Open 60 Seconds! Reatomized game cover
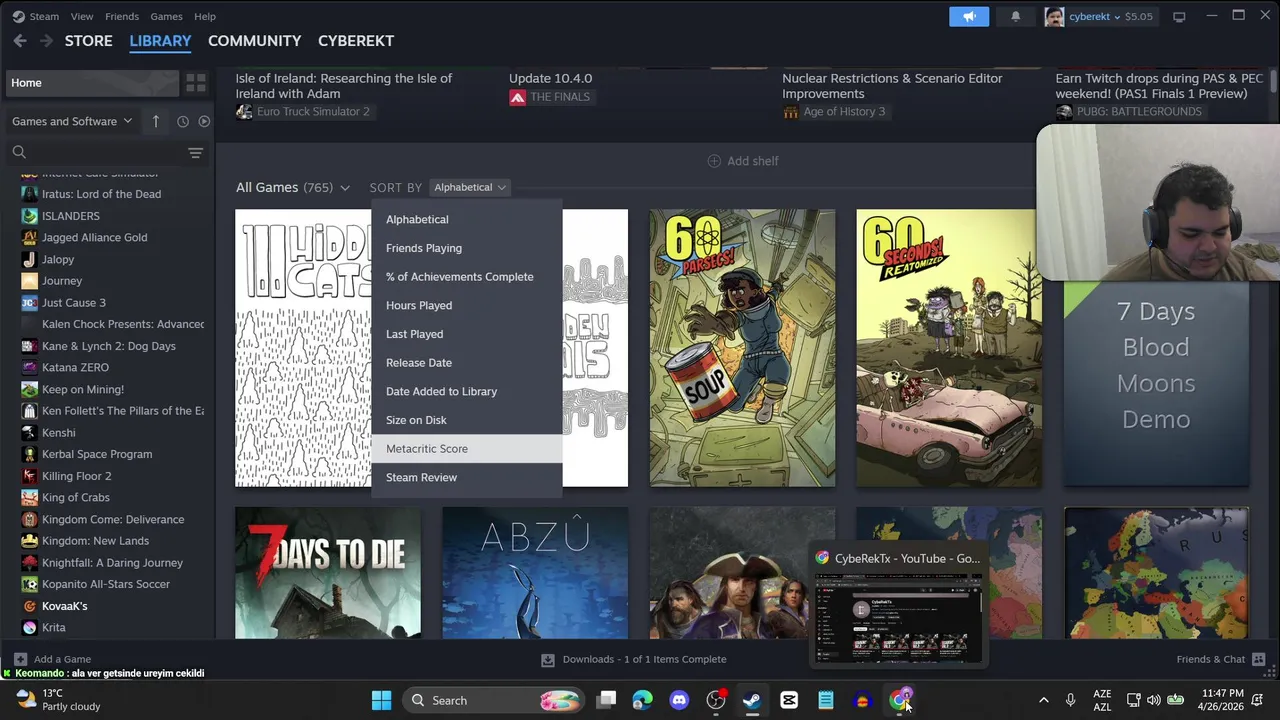The width and height of the screenshot is (1280, 720). coord(948,348)
